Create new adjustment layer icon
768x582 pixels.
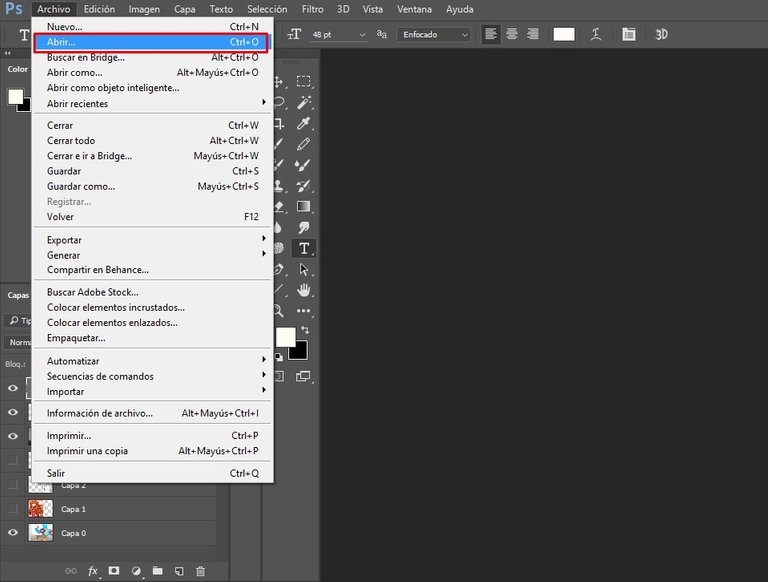[136, 571]
